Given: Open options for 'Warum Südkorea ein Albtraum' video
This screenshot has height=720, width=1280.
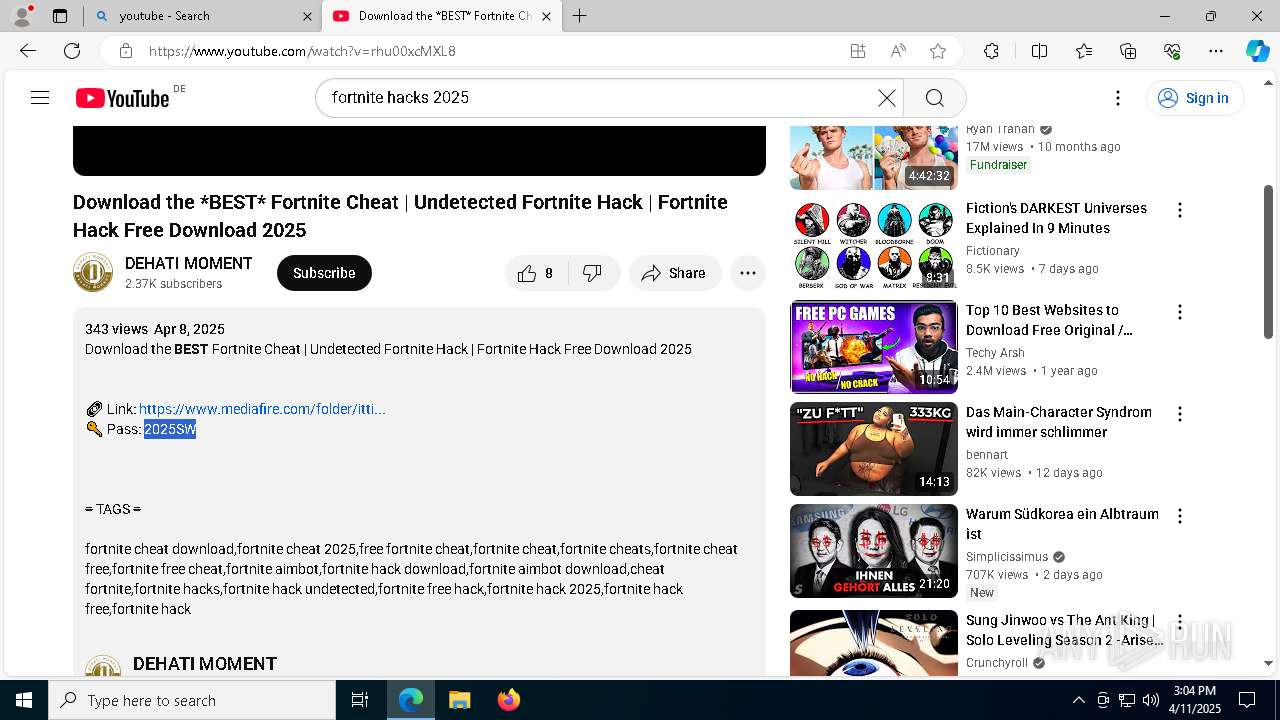Looking at the screenshot, I should coord(1180,516).
